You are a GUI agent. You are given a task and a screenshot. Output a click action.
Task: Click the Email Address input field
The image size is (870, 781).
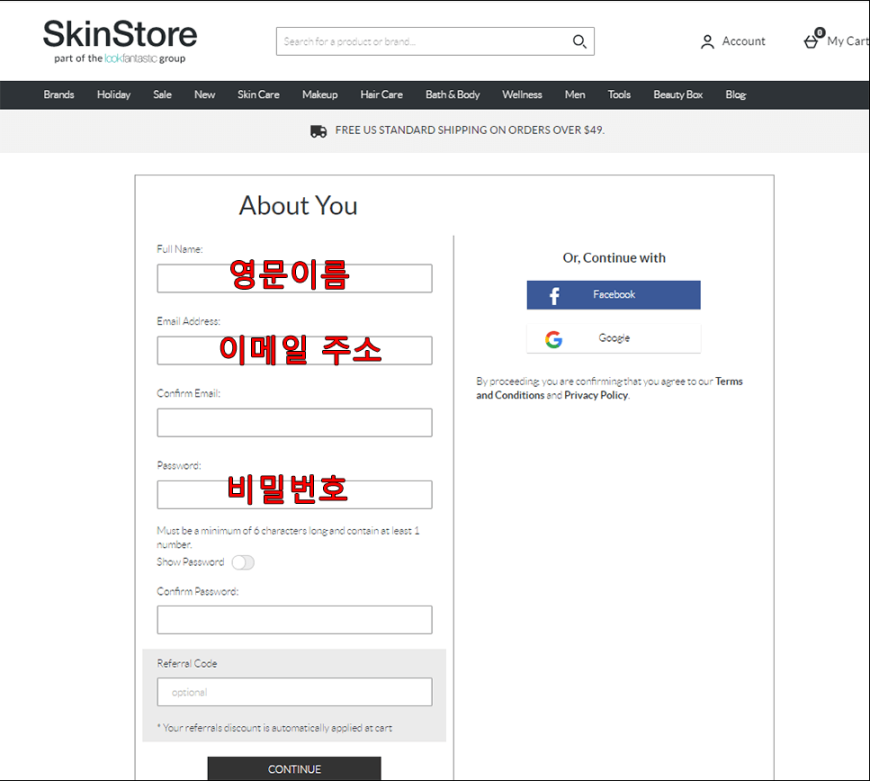click(295, 351)
